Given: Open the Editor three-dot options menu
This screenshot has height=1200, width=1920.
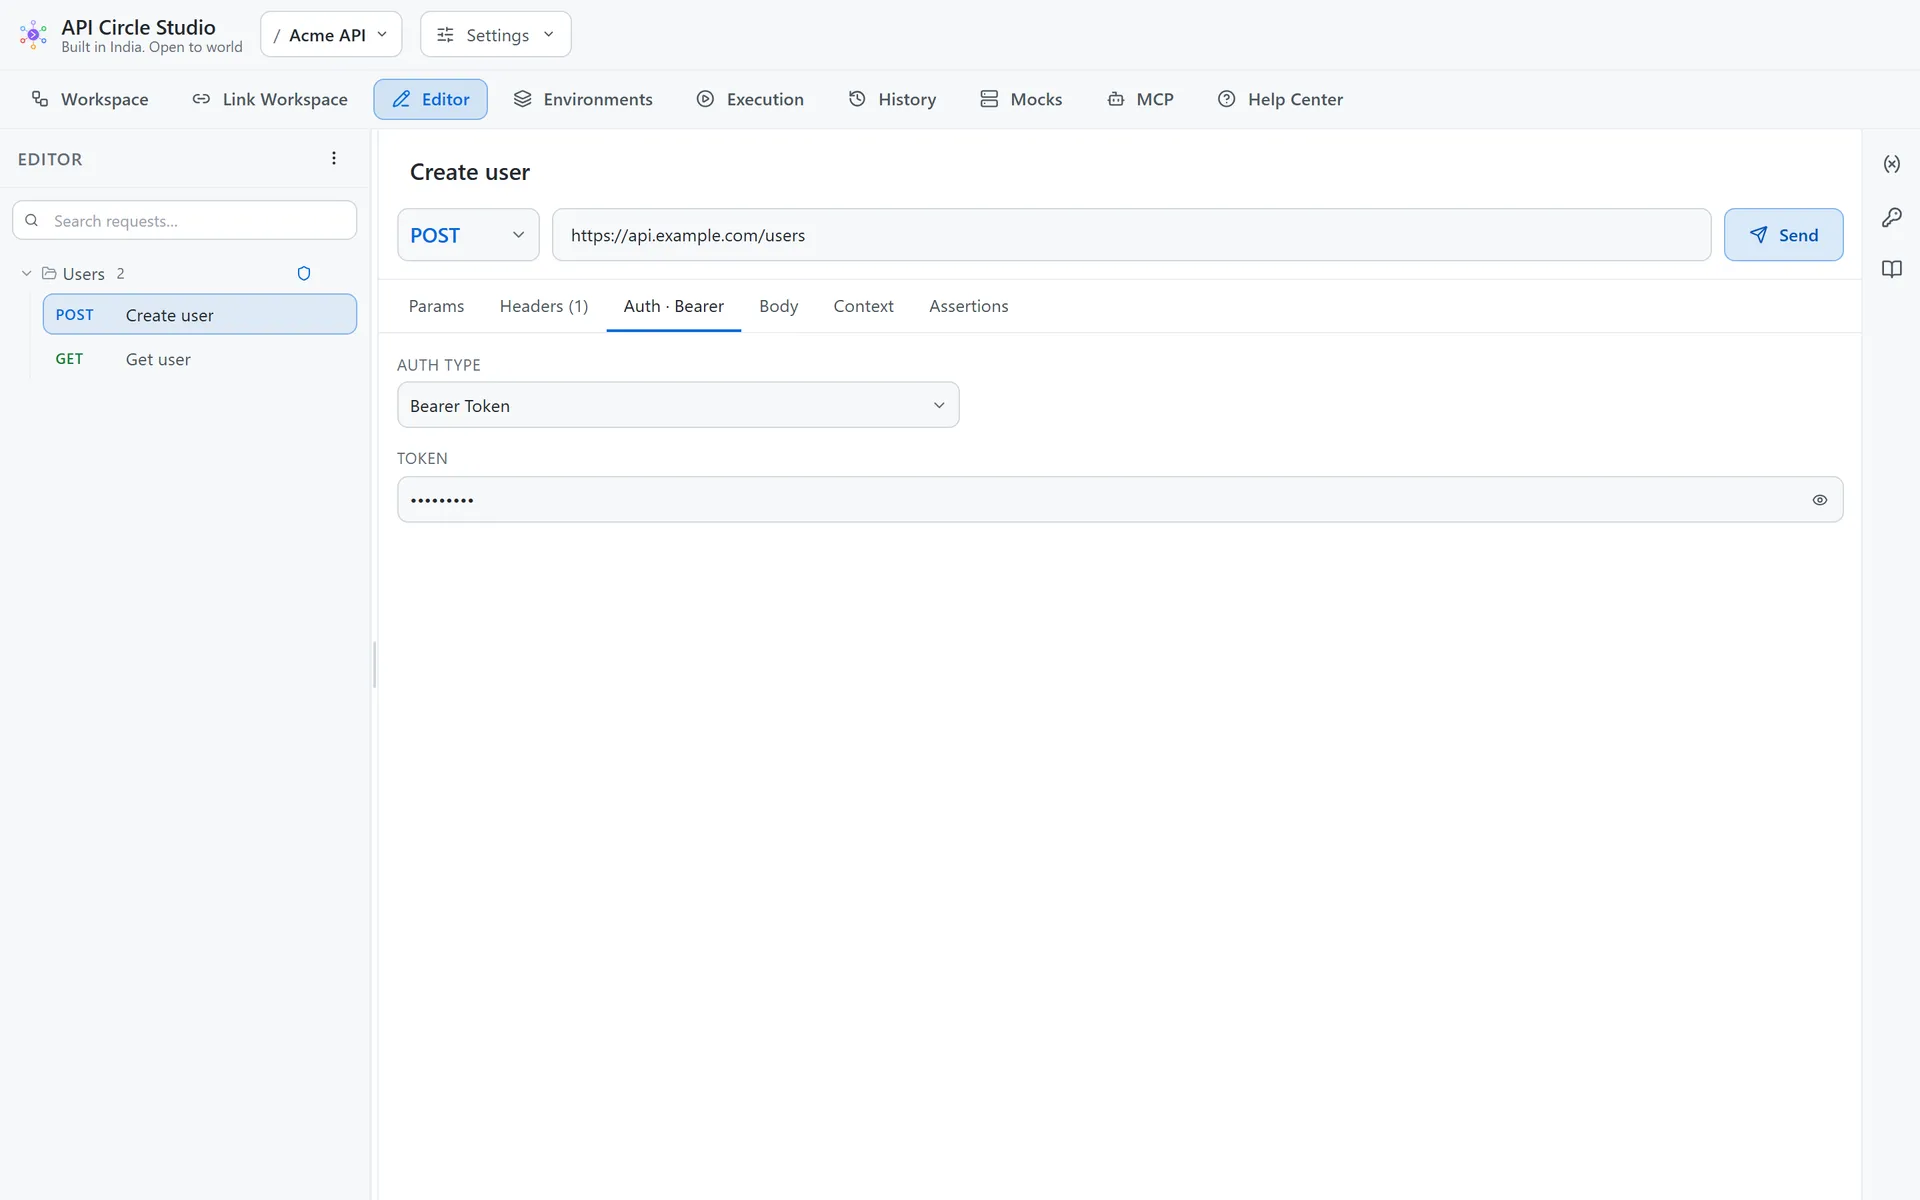Looking at the screenshot, I should 334,158.
